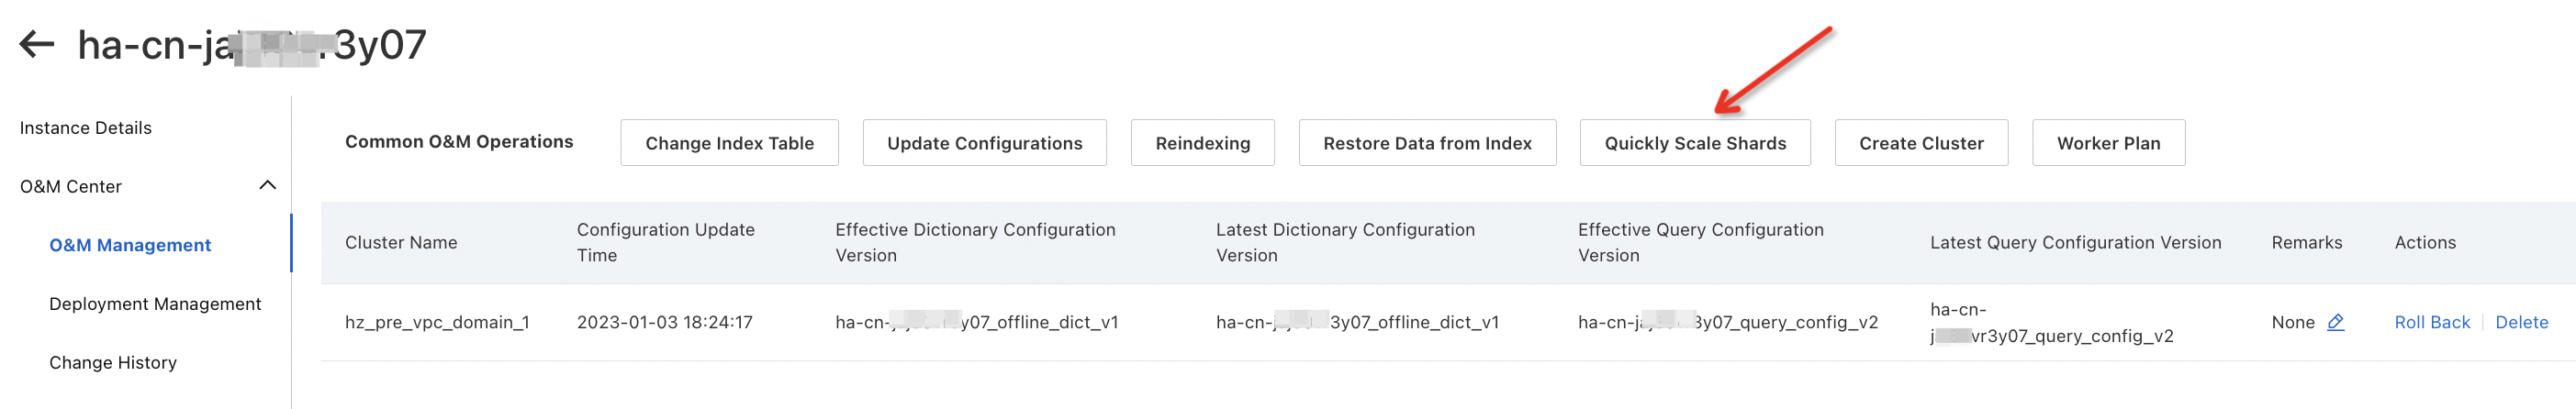Click the hz_pre_vpc_domain_1 cluster name cell
Viewport: 2576px width, 409px height.
click(x=437, y=322)
